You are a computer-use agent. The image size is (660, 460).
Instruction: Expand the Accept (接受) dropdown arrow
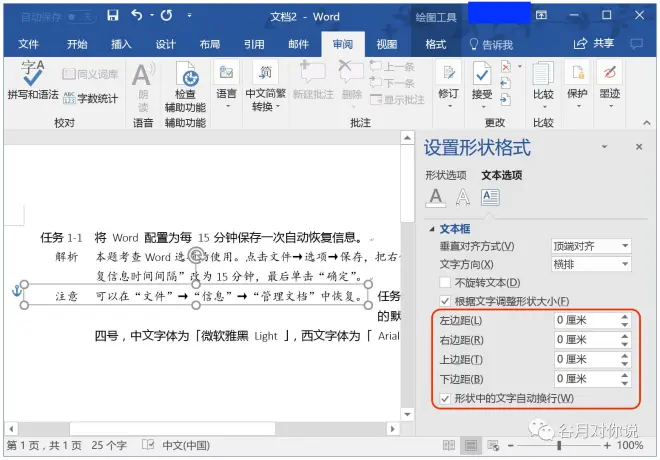(x=483, y=106)
